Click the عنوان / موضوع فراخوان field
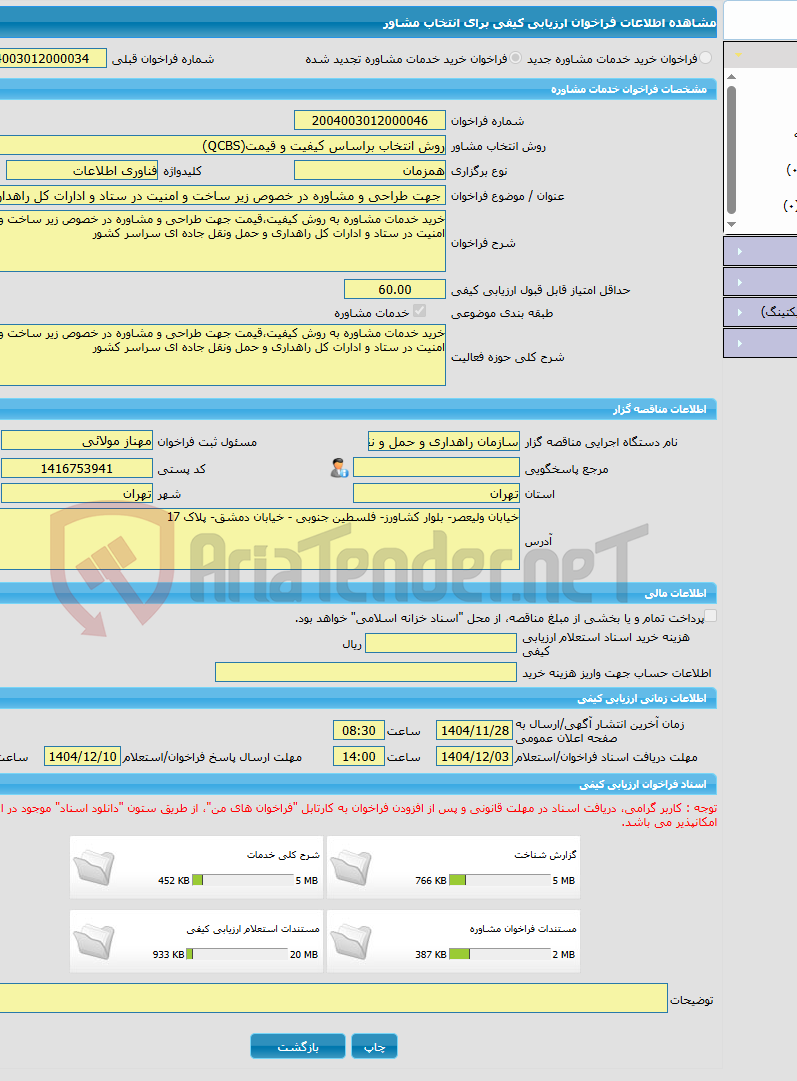The width and height of the screenshot is (797, 1081). click(223, 196)
